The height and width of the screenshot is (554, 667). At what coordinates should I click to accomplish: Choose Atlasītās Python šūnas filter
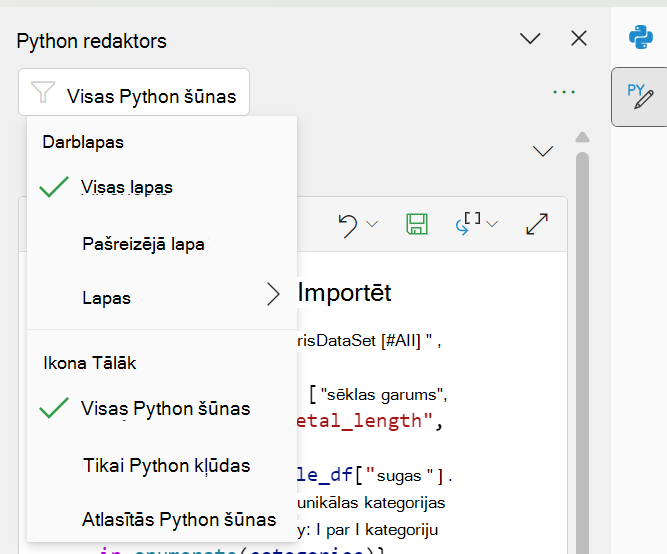coord(162,520)
